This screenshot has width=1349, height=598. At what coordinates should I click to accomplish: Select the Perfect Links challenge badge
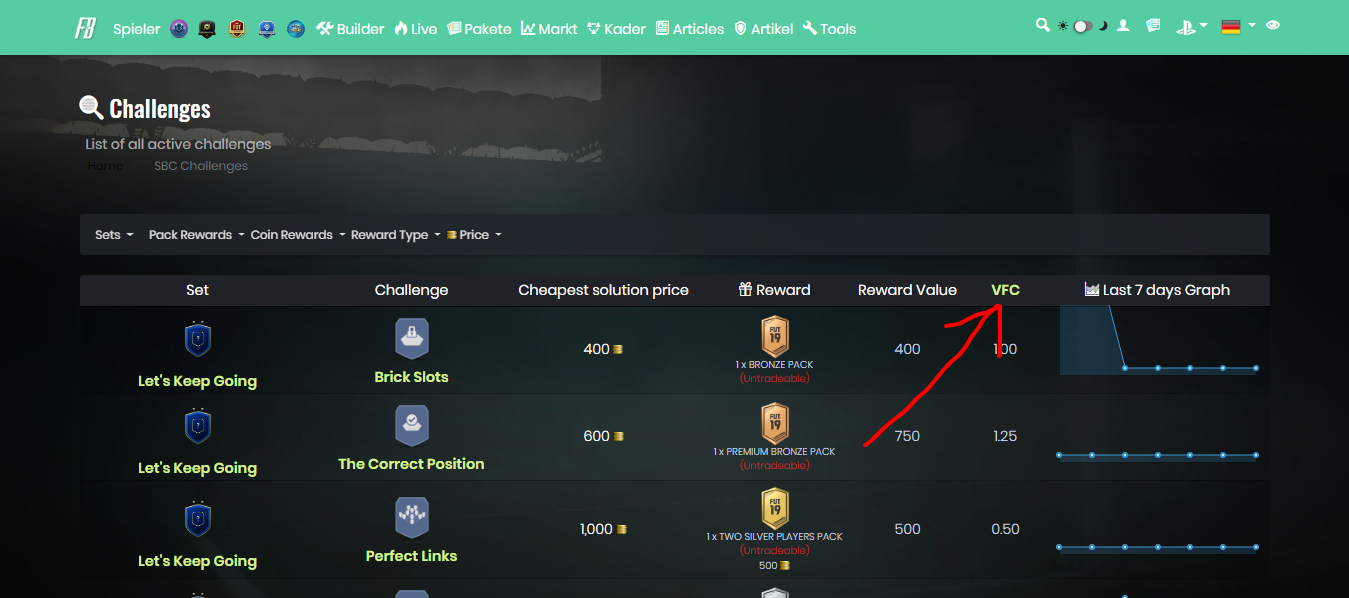[411, 517]
